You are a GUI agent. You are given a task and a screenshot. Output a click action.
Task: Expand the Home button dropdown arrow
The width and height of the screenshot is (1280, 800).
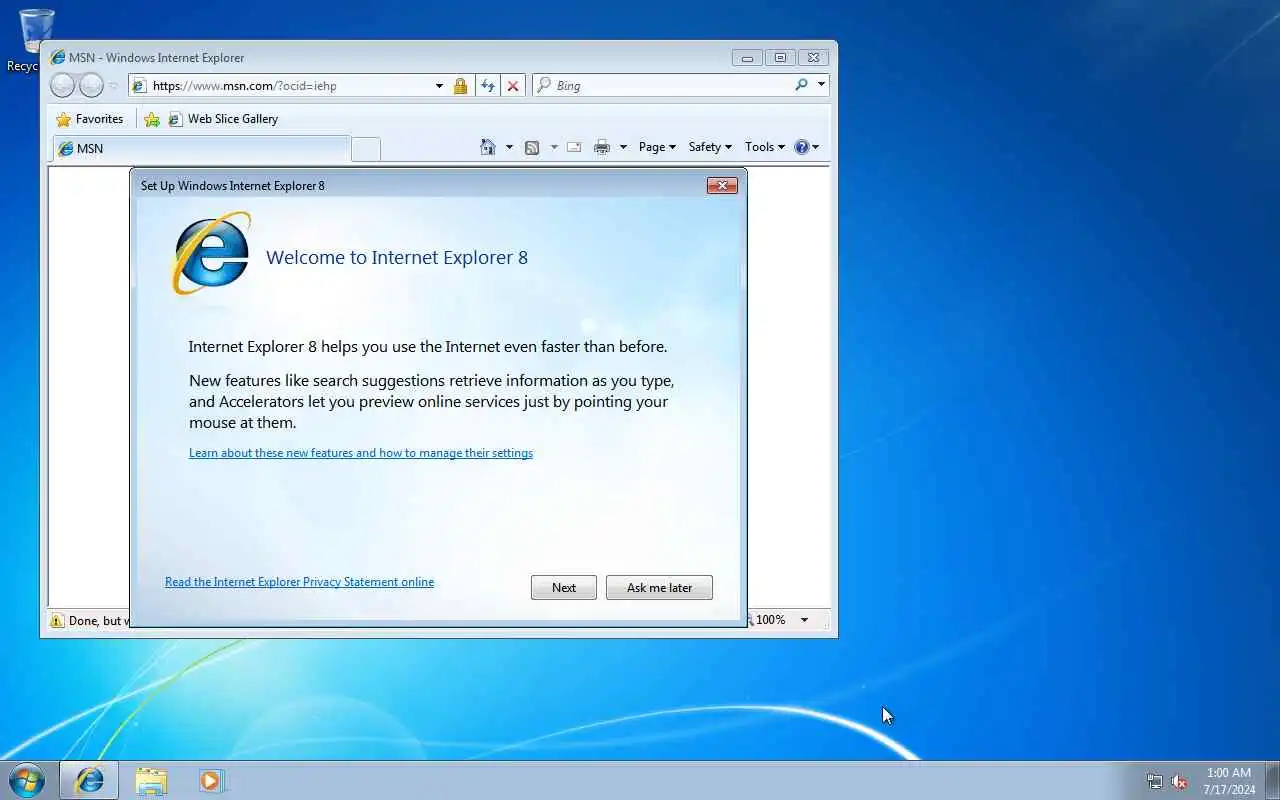coord(509,147)
